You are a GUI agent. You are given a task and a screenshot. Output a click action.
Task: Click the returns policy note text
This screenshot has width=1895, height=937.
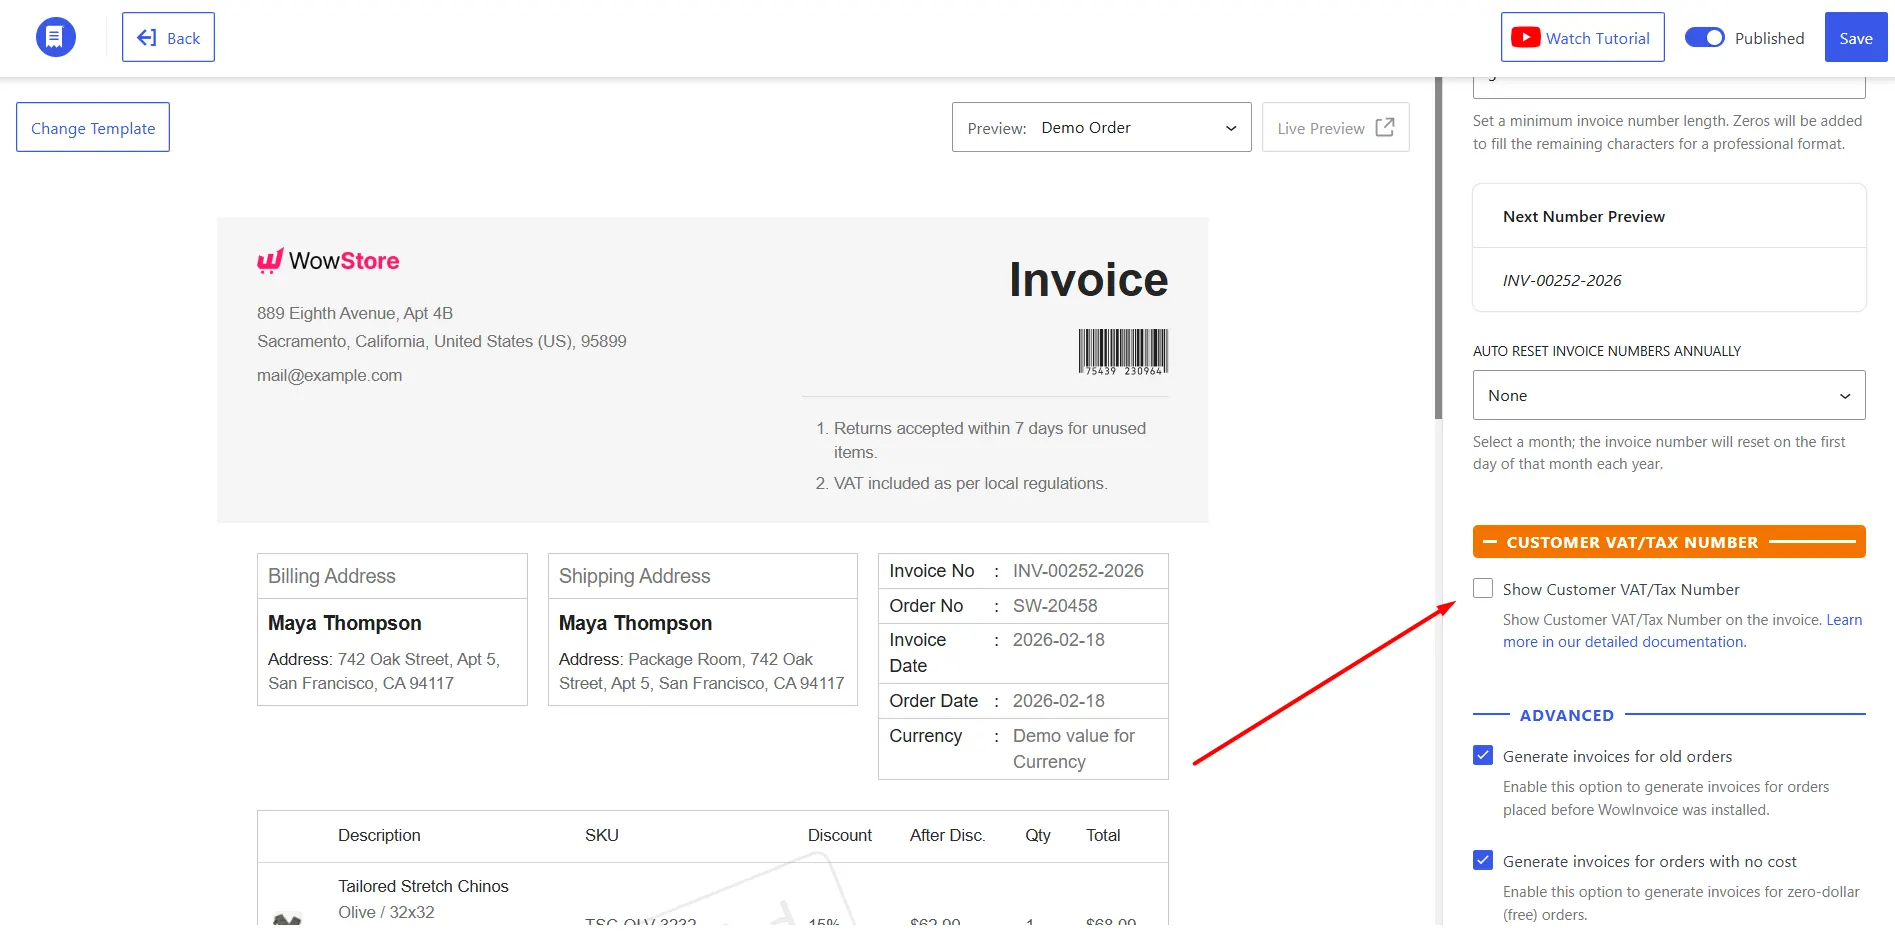(x=989, y=440)
